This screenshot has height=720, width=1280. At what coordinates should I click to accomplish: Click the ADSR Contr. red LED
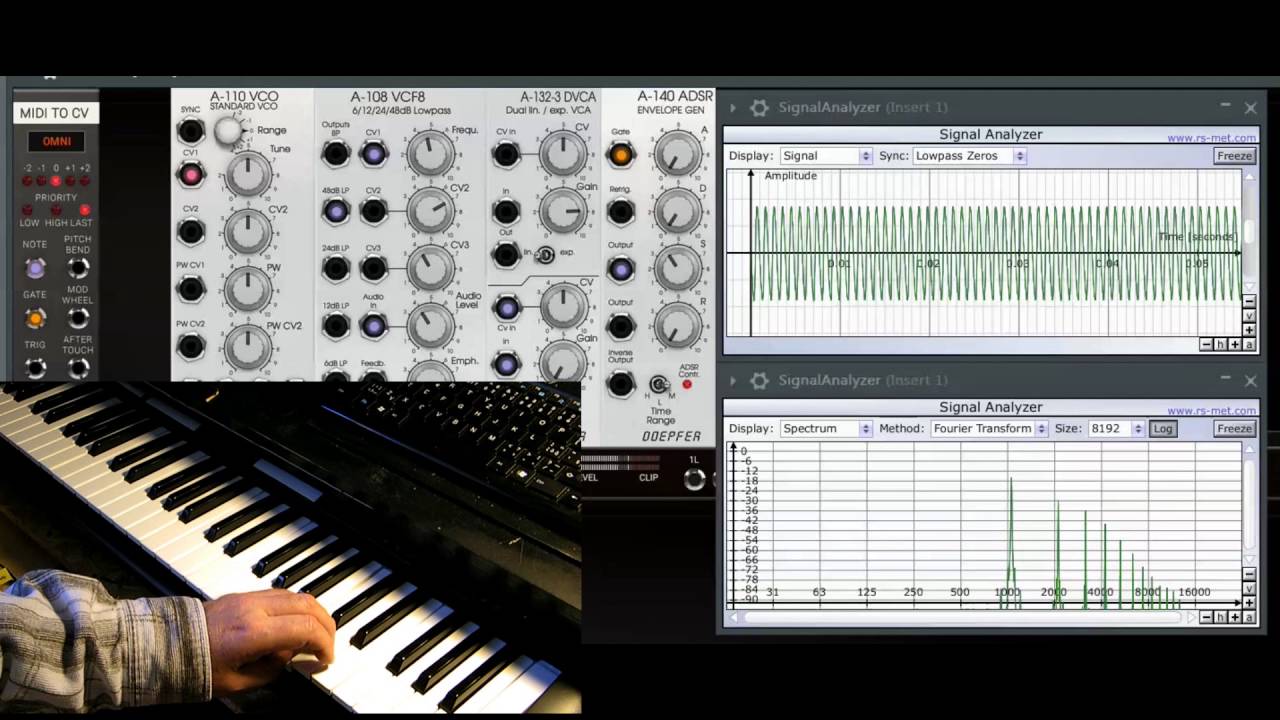687,384
